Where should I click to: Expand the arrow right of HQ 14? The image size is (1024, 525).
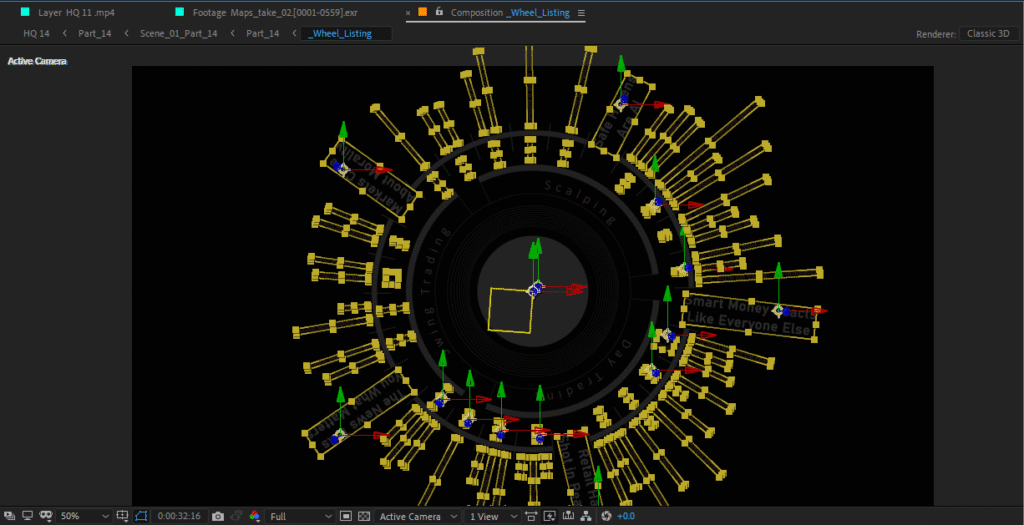click(64, 33)
